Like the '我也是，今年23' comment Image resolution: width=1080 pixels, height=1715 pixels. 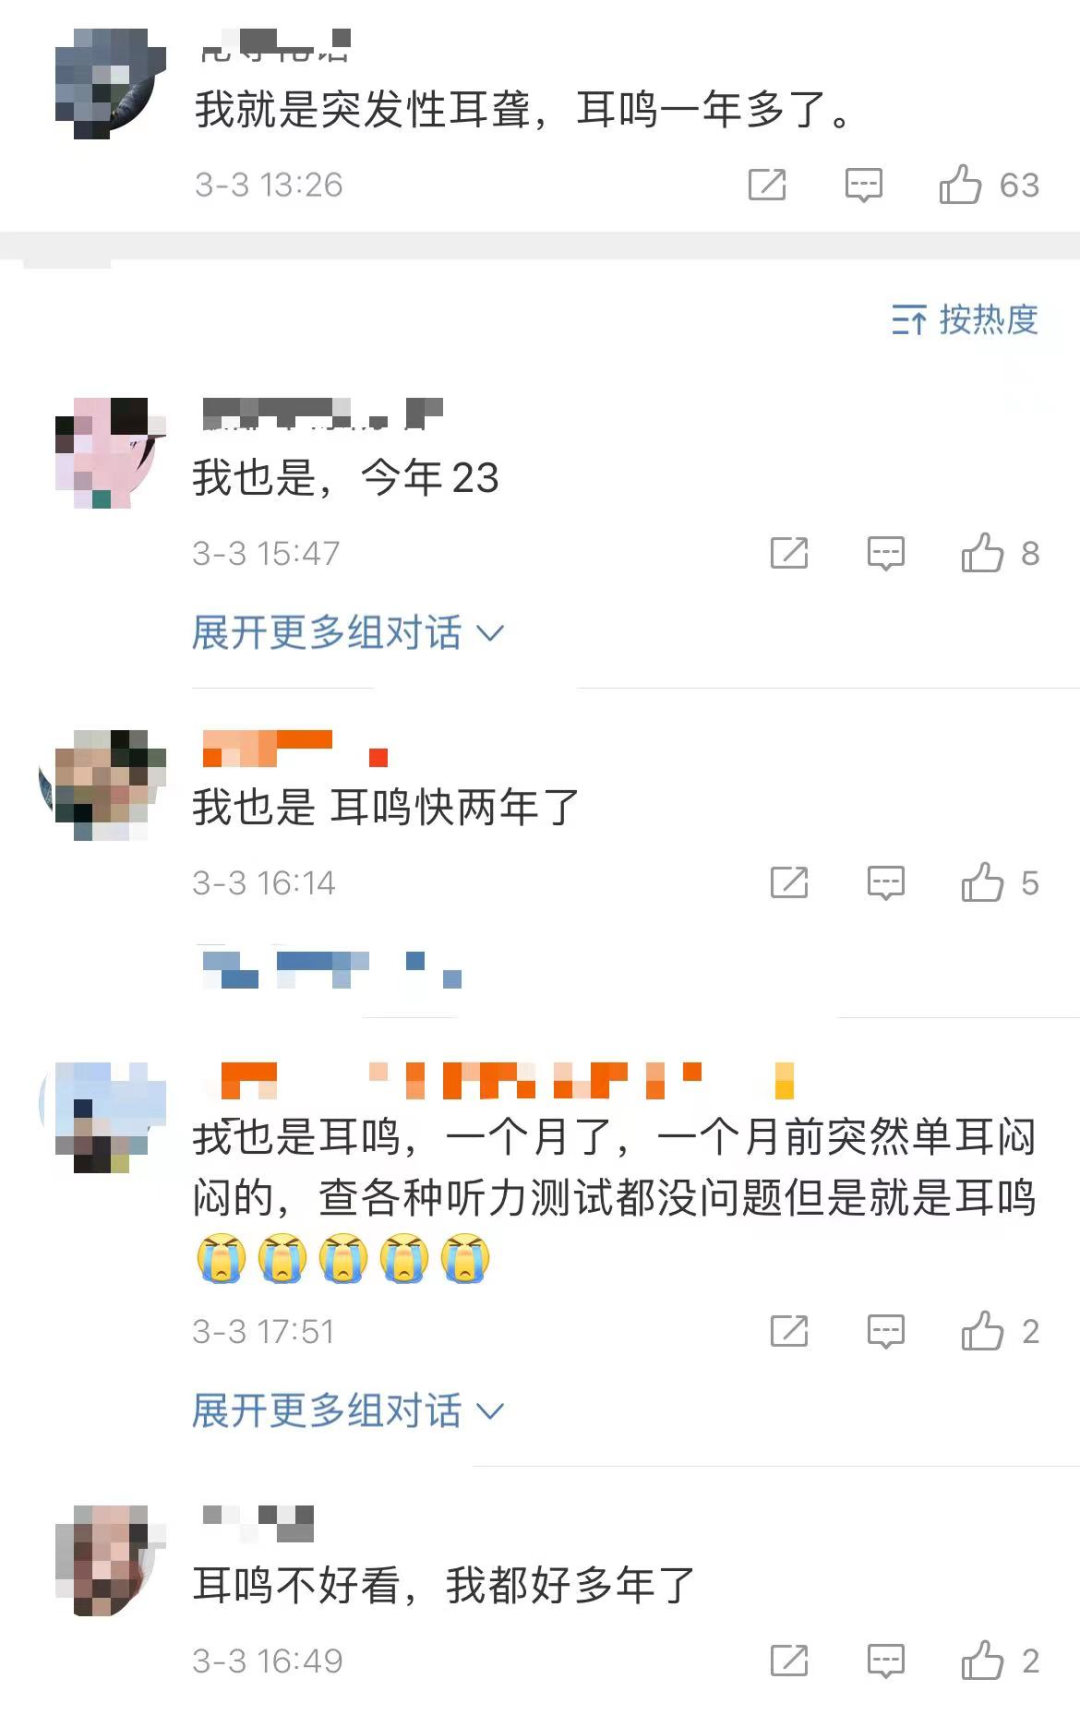(x=1000, y=553)
